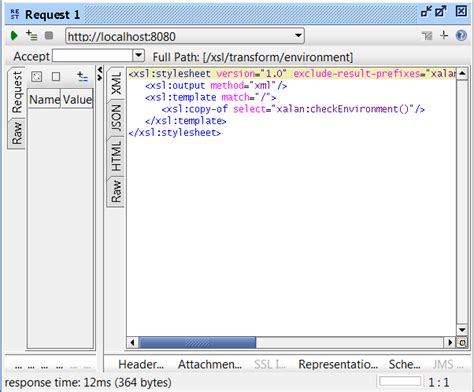This screenshot has width=474, height=392.
Task: Select the Raw tab beside the editor
Action: tap(116, 191)
